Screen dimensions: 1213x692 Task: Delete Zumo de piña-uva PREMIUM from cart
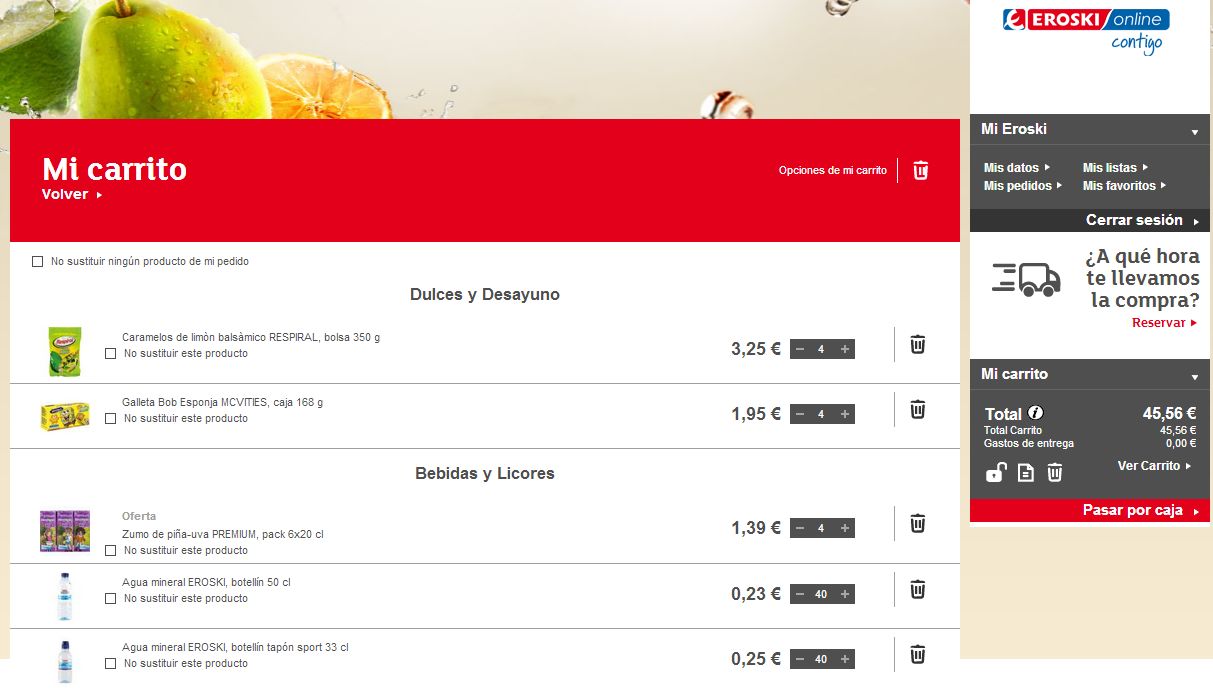tap(918, 523)
